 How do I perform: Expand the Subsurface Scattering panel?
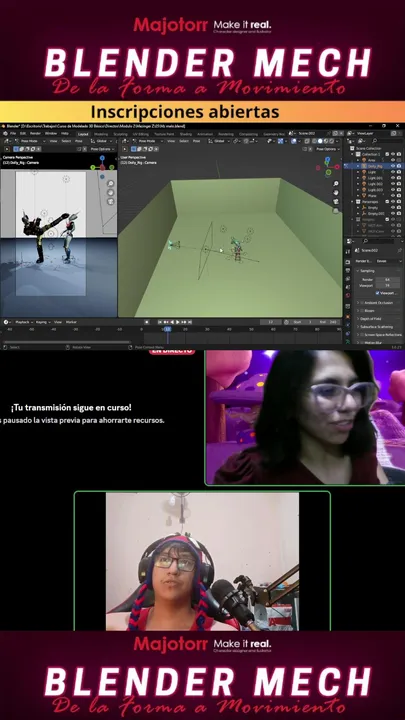[377, 327]
